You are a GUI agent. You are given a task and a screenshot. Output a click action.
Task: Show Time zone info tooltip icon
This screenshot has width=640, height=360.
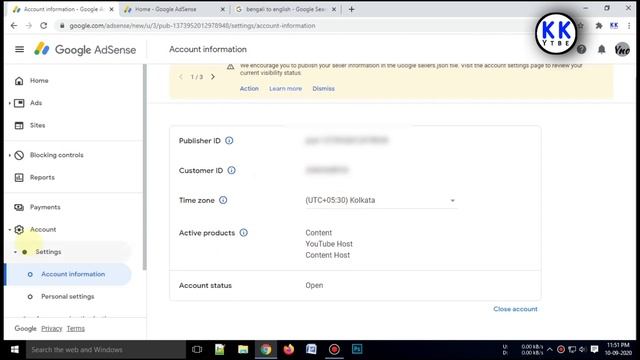[223, 200]
